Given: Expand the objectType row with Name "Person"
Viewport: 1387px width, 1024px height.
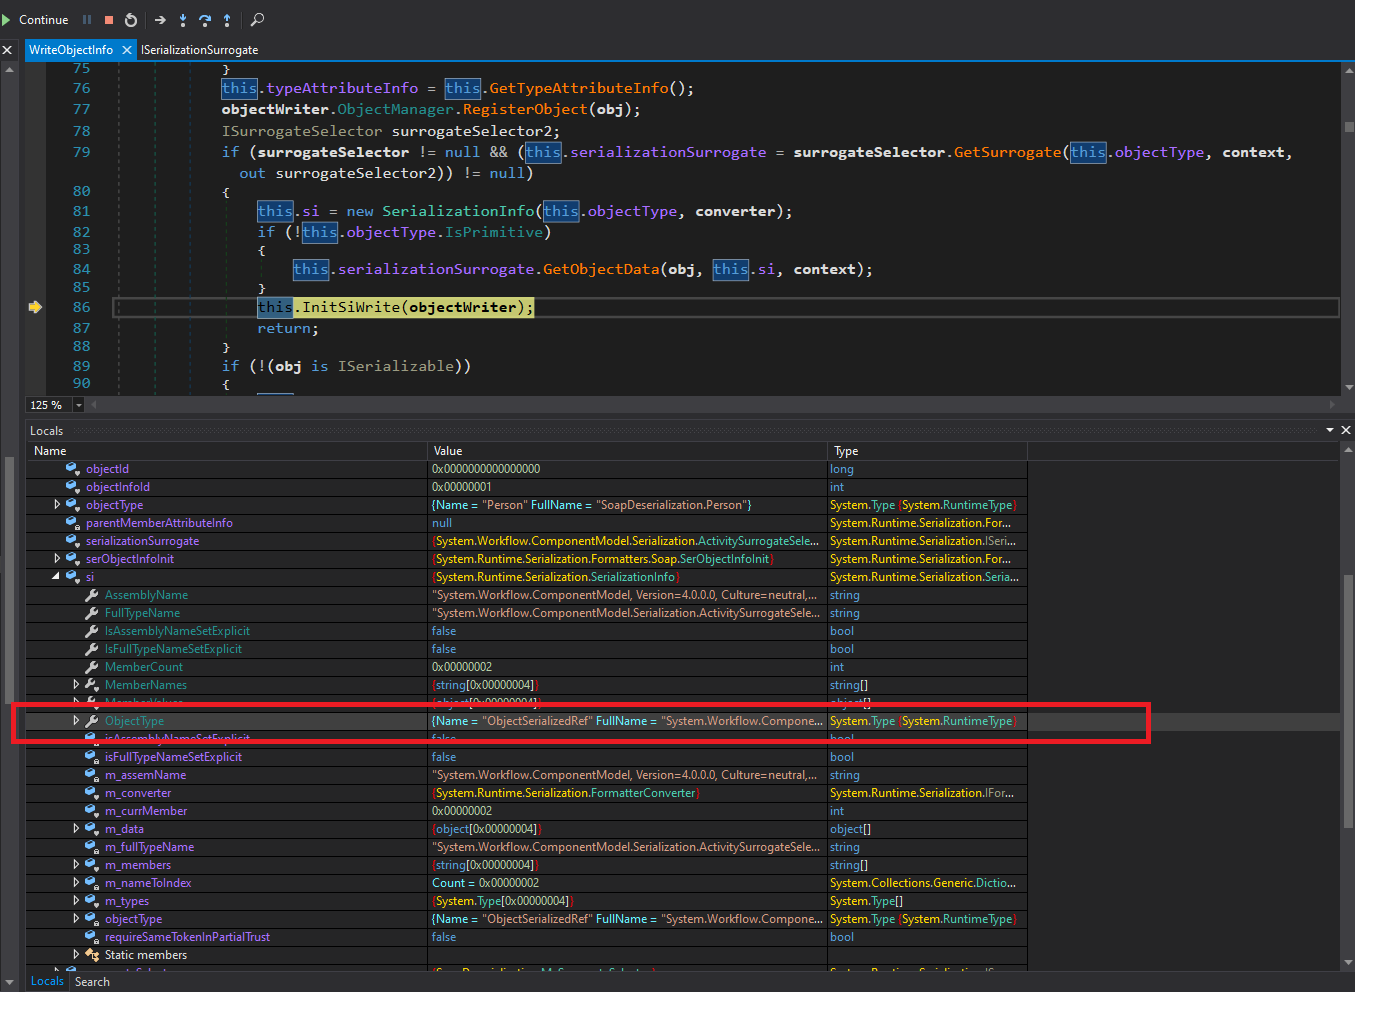Looking at the screenshot, I should click(57, 505).
